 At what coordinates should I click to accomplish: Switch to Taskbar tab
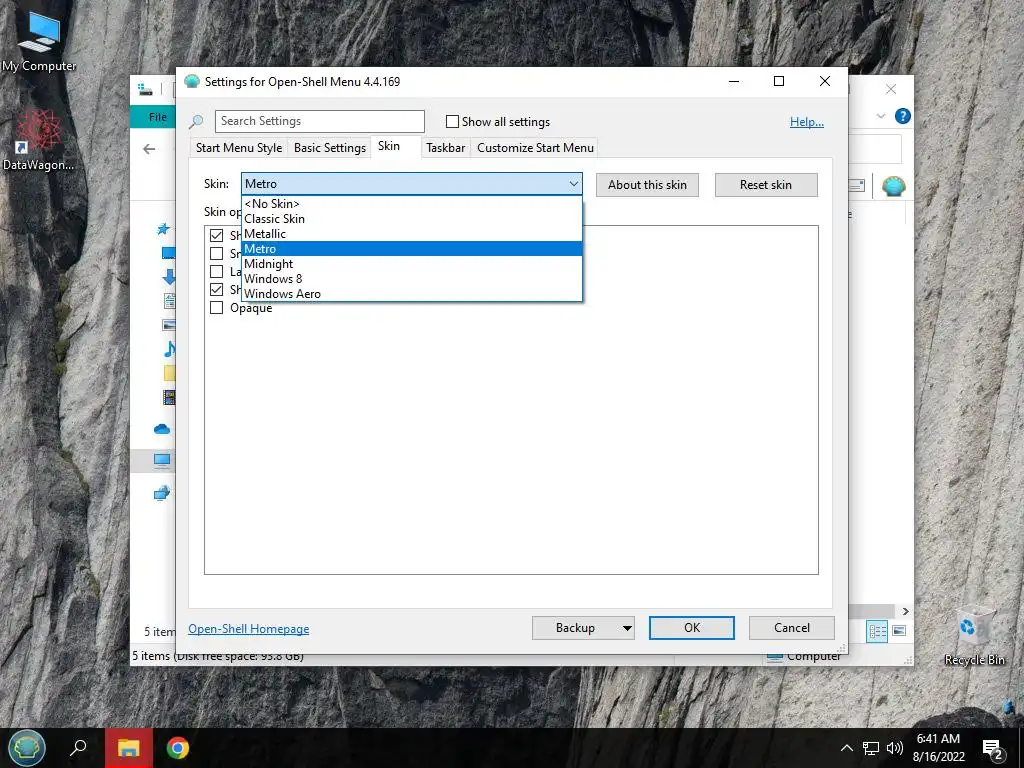(x=445, y=148)
